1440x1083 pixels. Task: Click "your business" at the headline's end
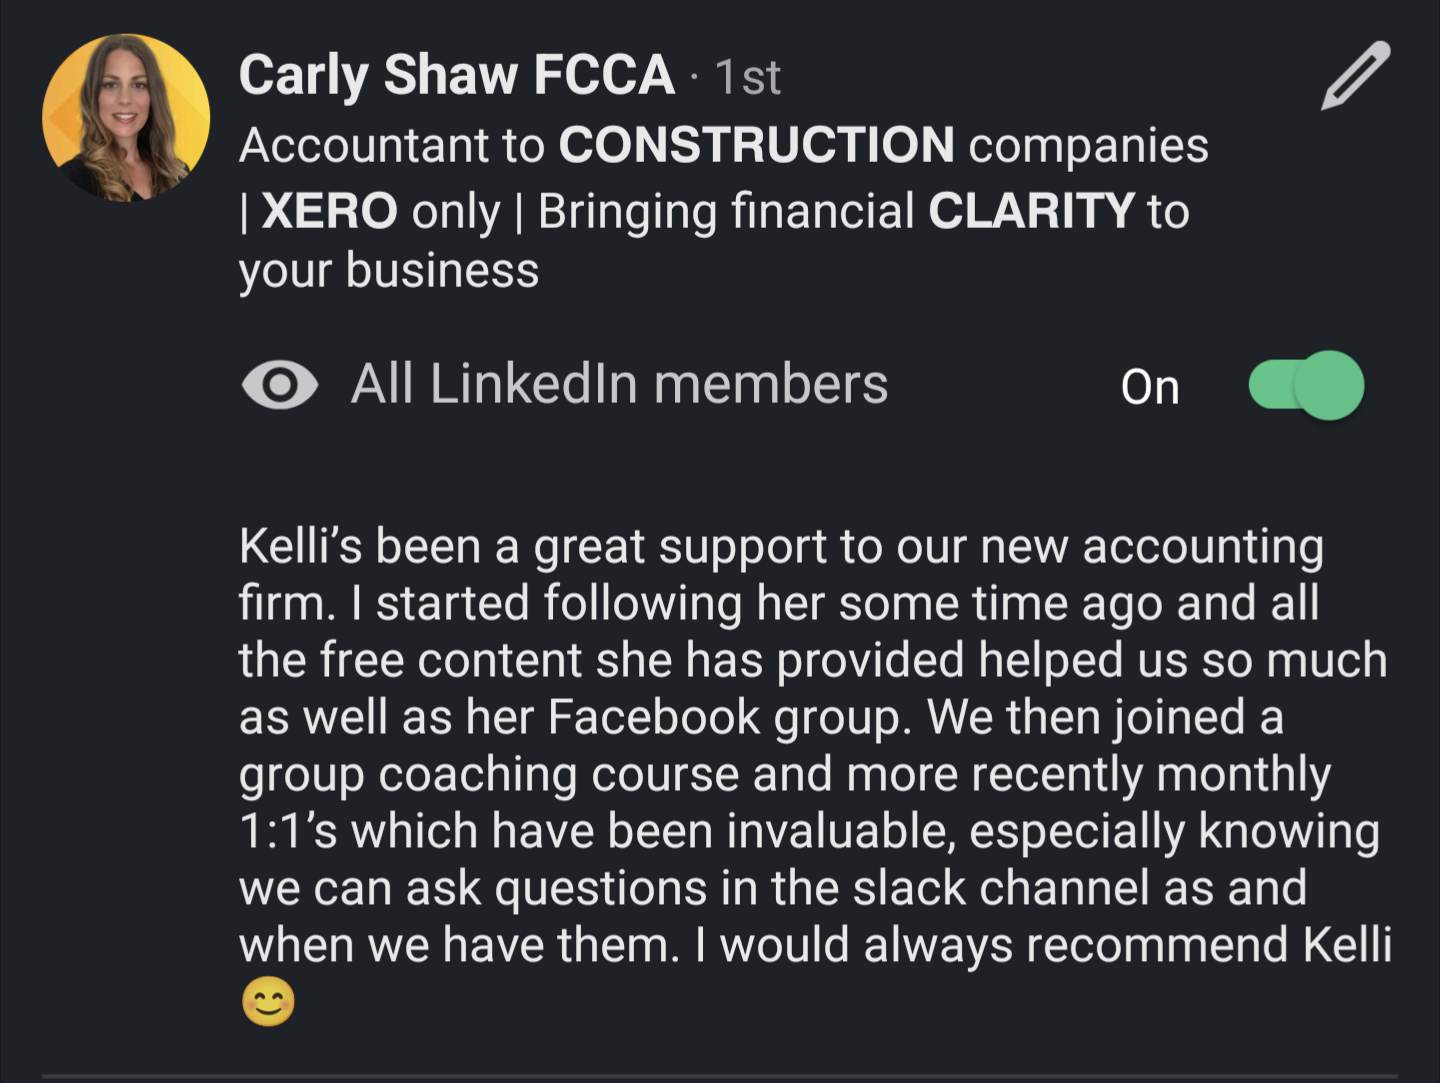[x=389, y=270]
